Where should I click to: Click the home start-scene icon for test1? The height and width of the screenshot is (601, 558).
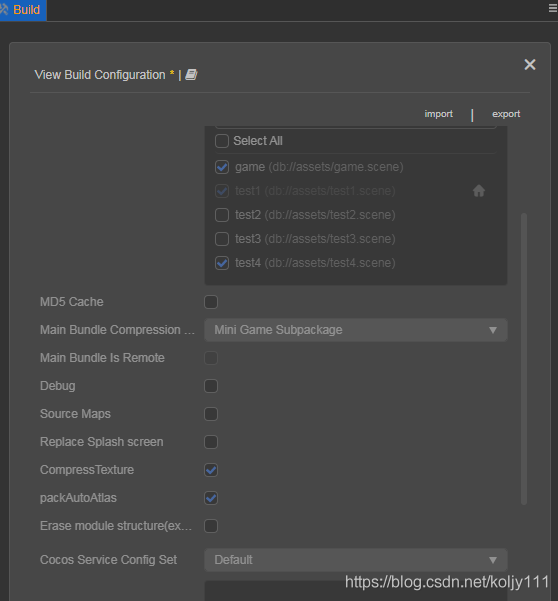coord(478,190)
